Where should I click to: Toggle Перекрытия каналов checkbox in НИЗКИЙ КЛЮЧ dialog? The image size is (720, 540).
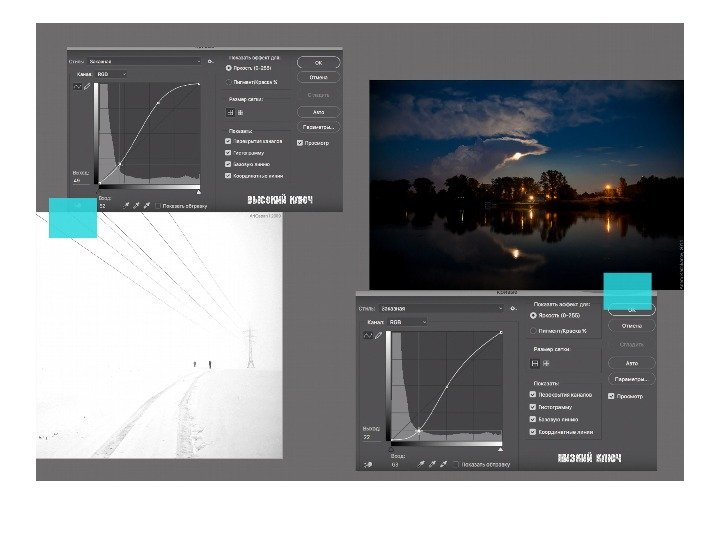[x=533, y=394]
